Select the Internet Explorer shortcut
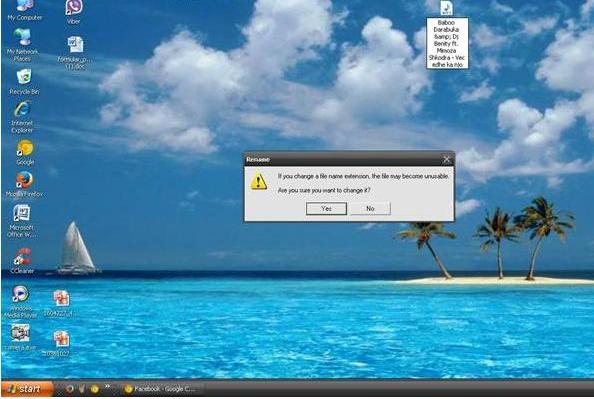Image resolution: width=594 pixels, height=399 pixels. click(x=22, y=117)
